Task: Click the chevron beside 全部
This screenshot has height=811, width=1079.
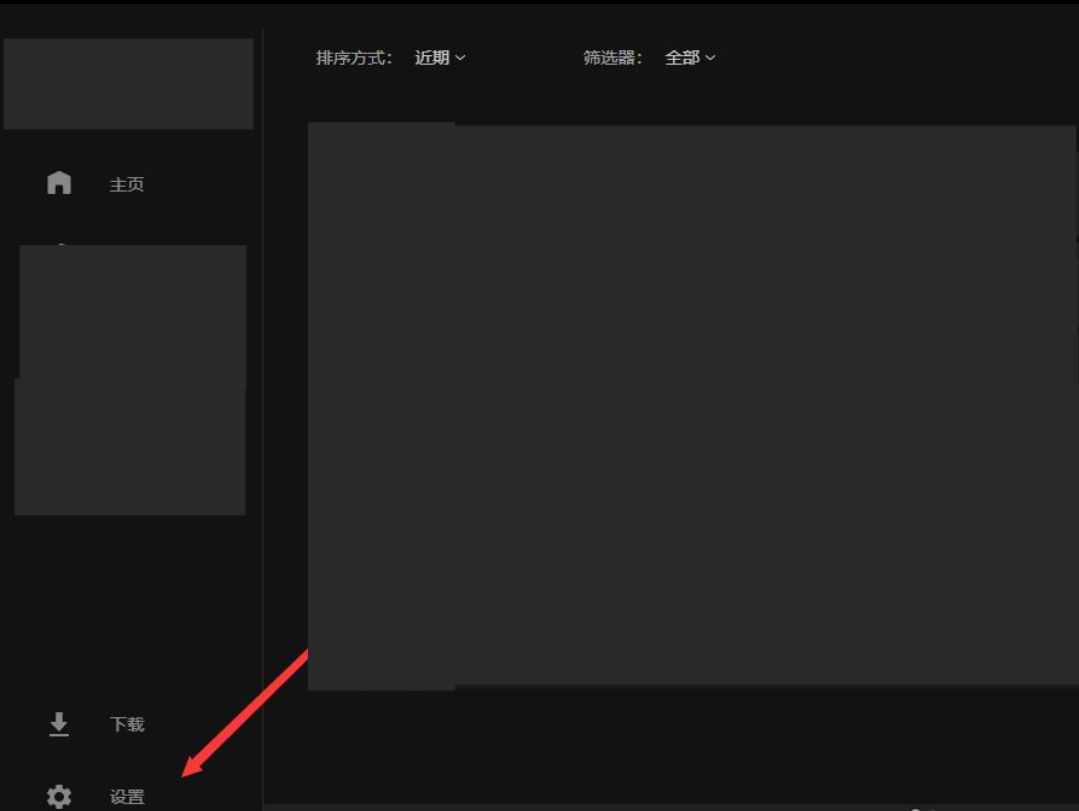Action: tap(711, 58)
